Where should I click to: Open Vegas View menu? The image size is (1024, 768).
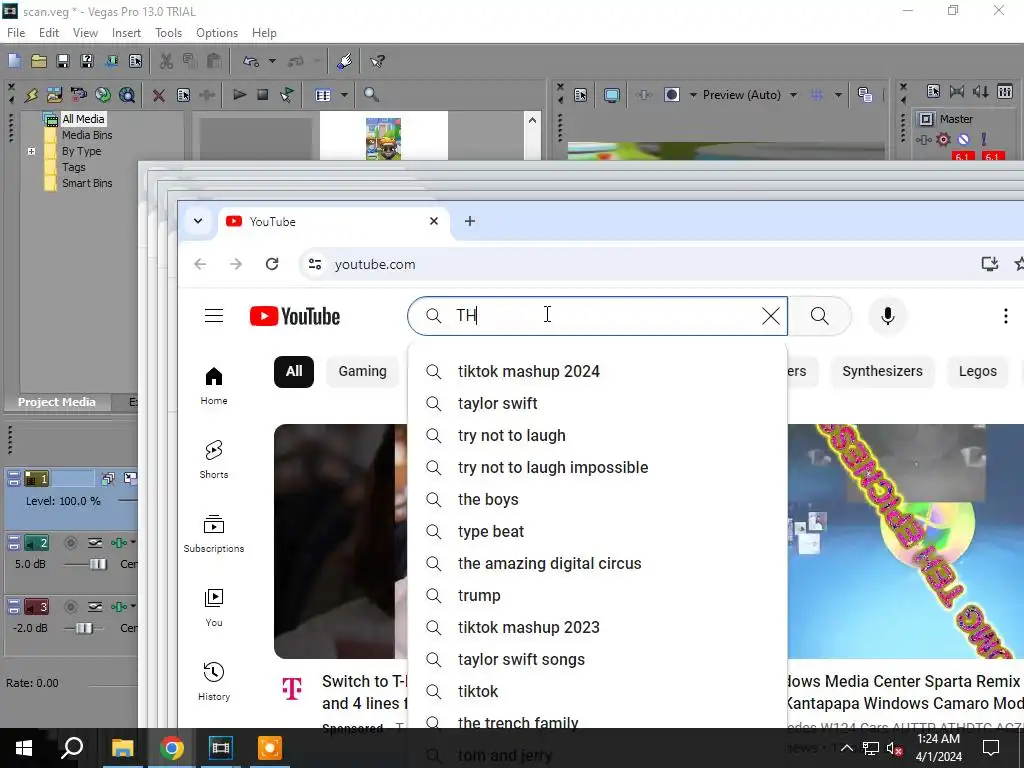(85, 33)
